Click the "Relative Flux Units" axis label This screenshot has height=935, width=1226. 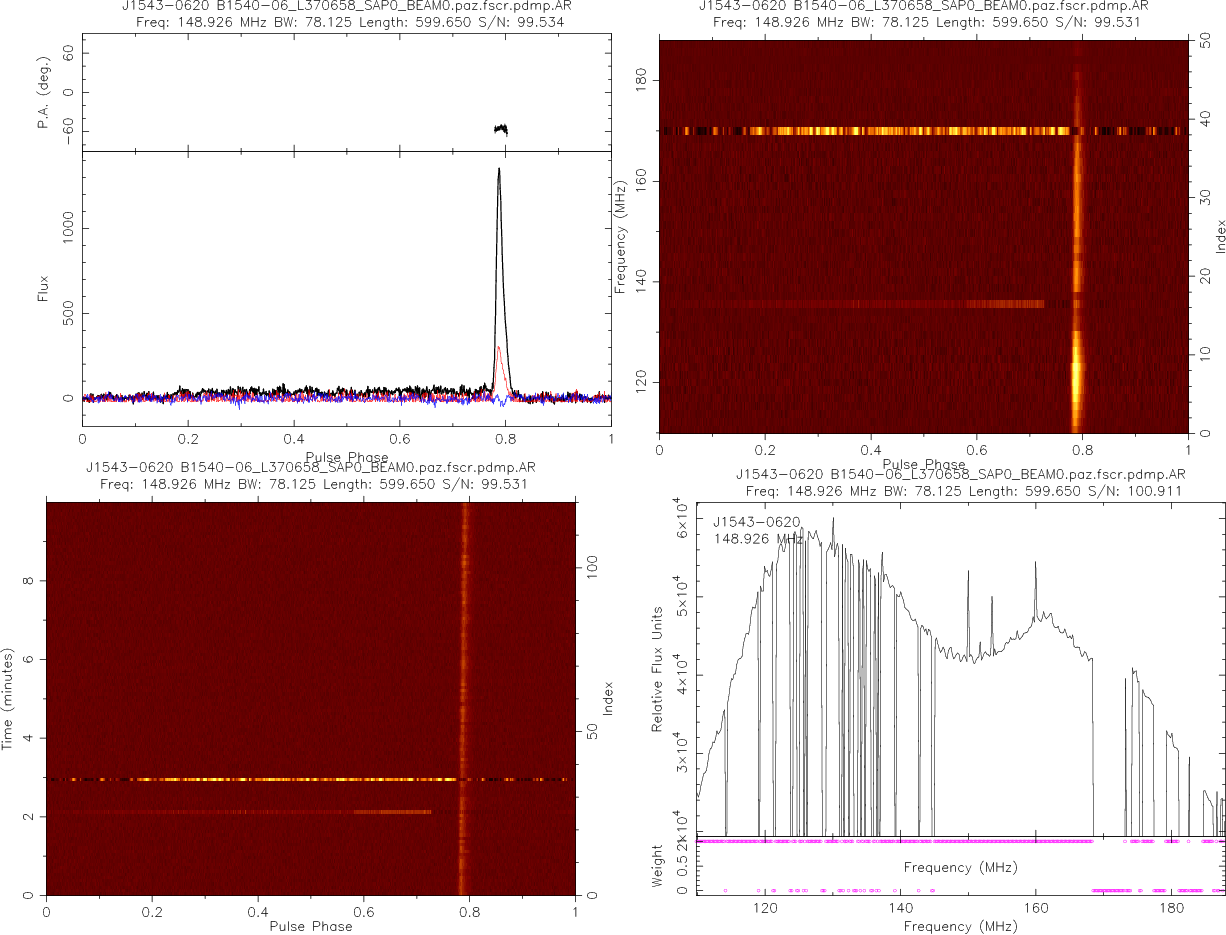point(657,668)
